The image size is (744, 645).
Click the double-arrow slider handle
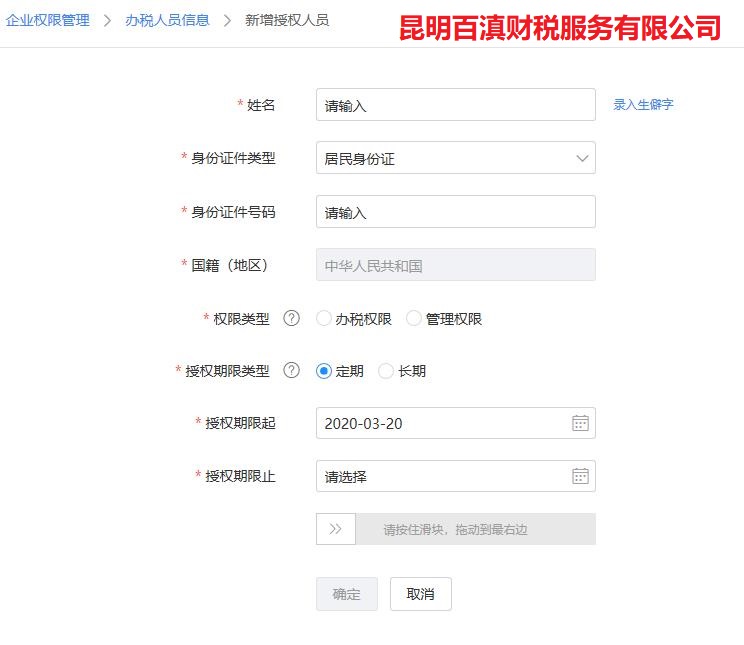[x=336, y=529]
